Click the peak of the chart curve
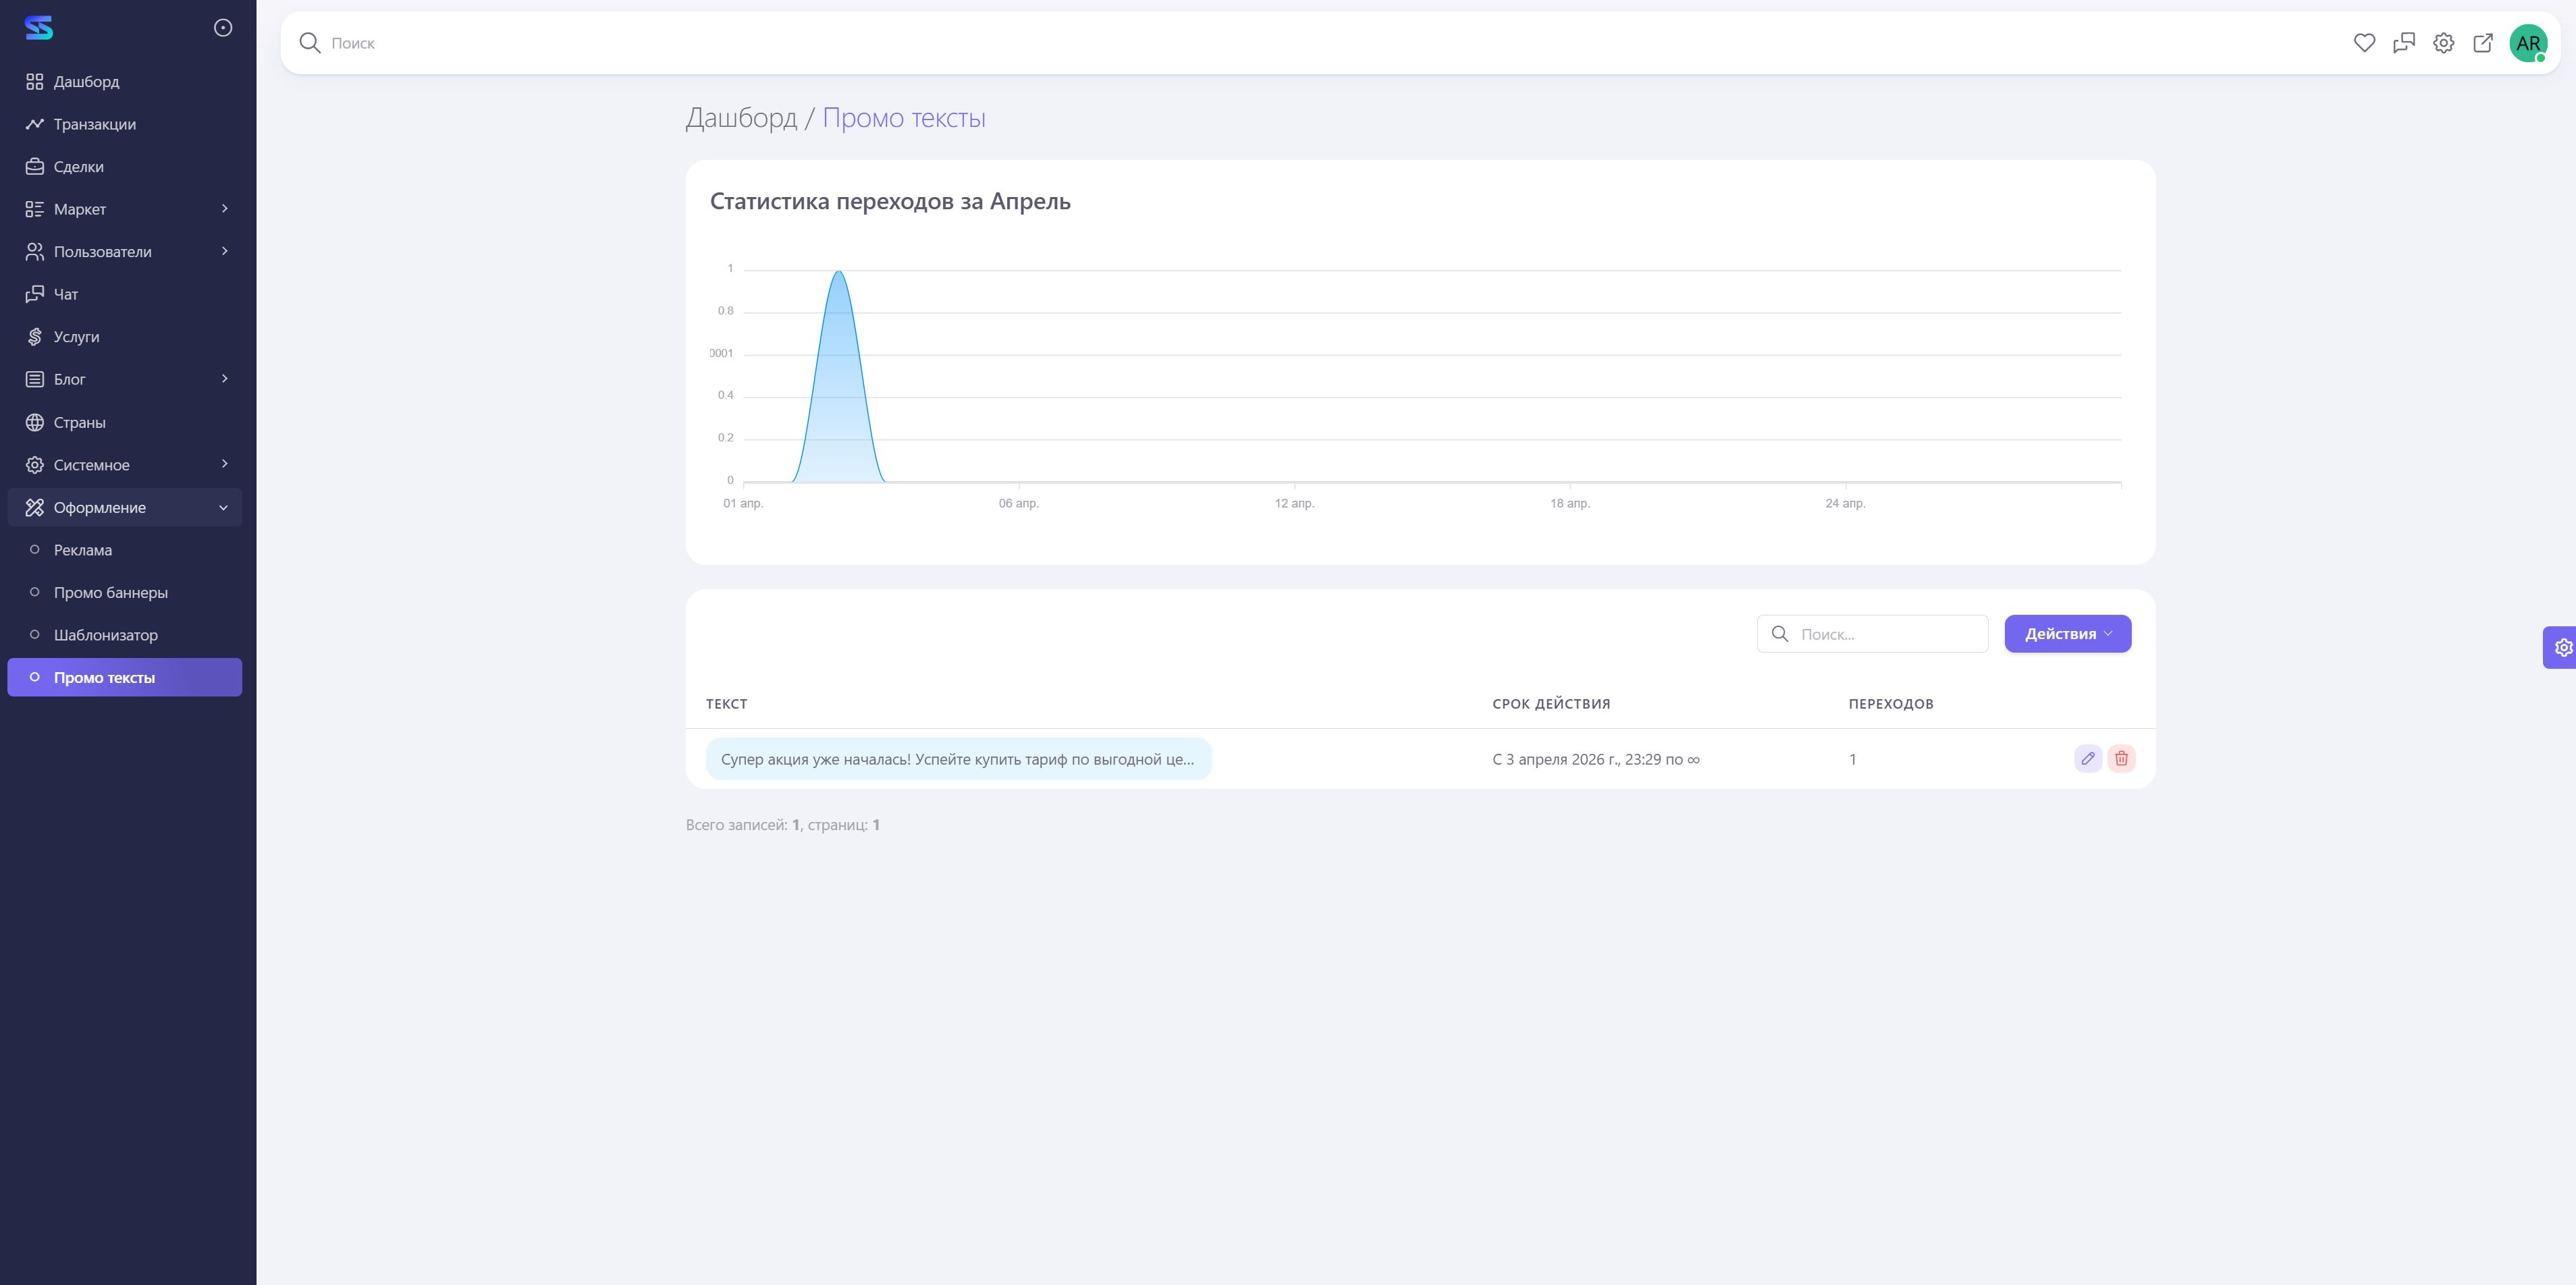Viewport: 2576px width, 1285px height. tap(838, 272)
